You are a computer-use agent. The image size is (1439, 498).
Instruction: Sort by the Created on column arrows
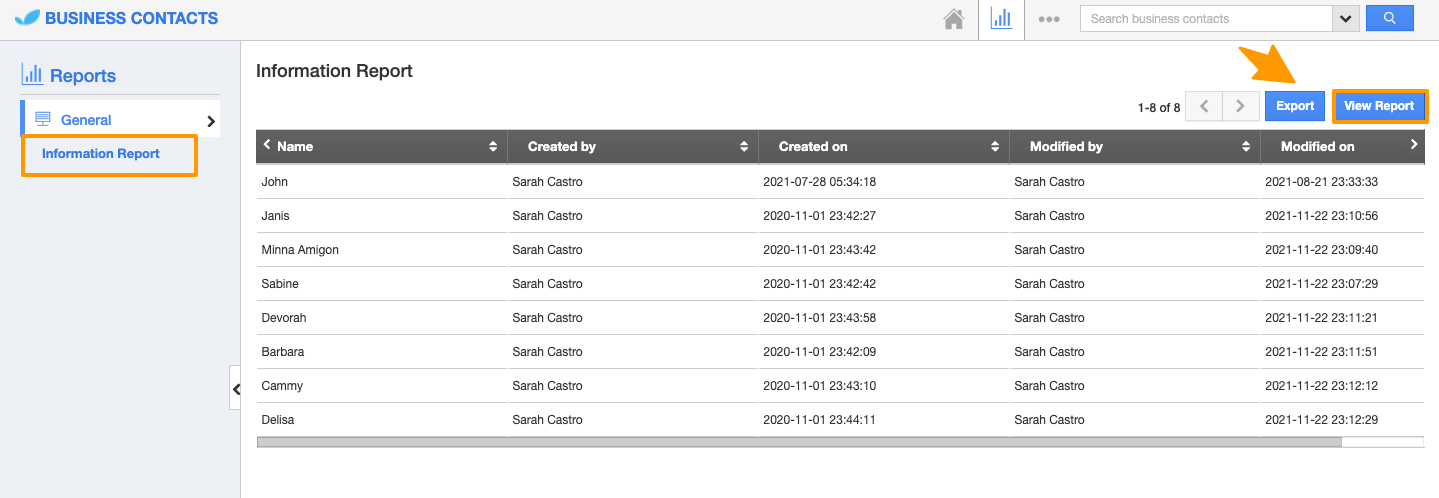[995, 146]
